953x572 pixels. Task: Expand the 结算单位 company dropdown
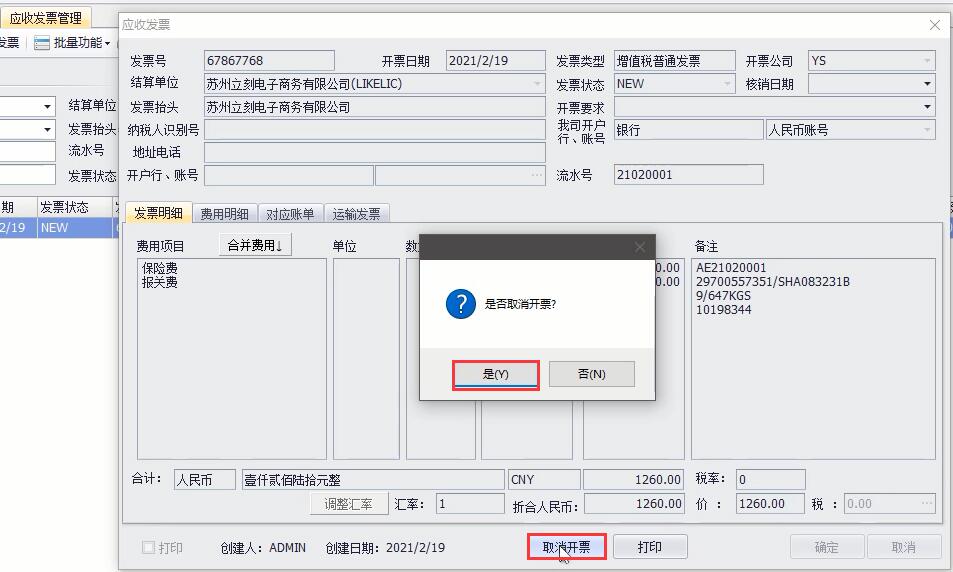(538, 84)
